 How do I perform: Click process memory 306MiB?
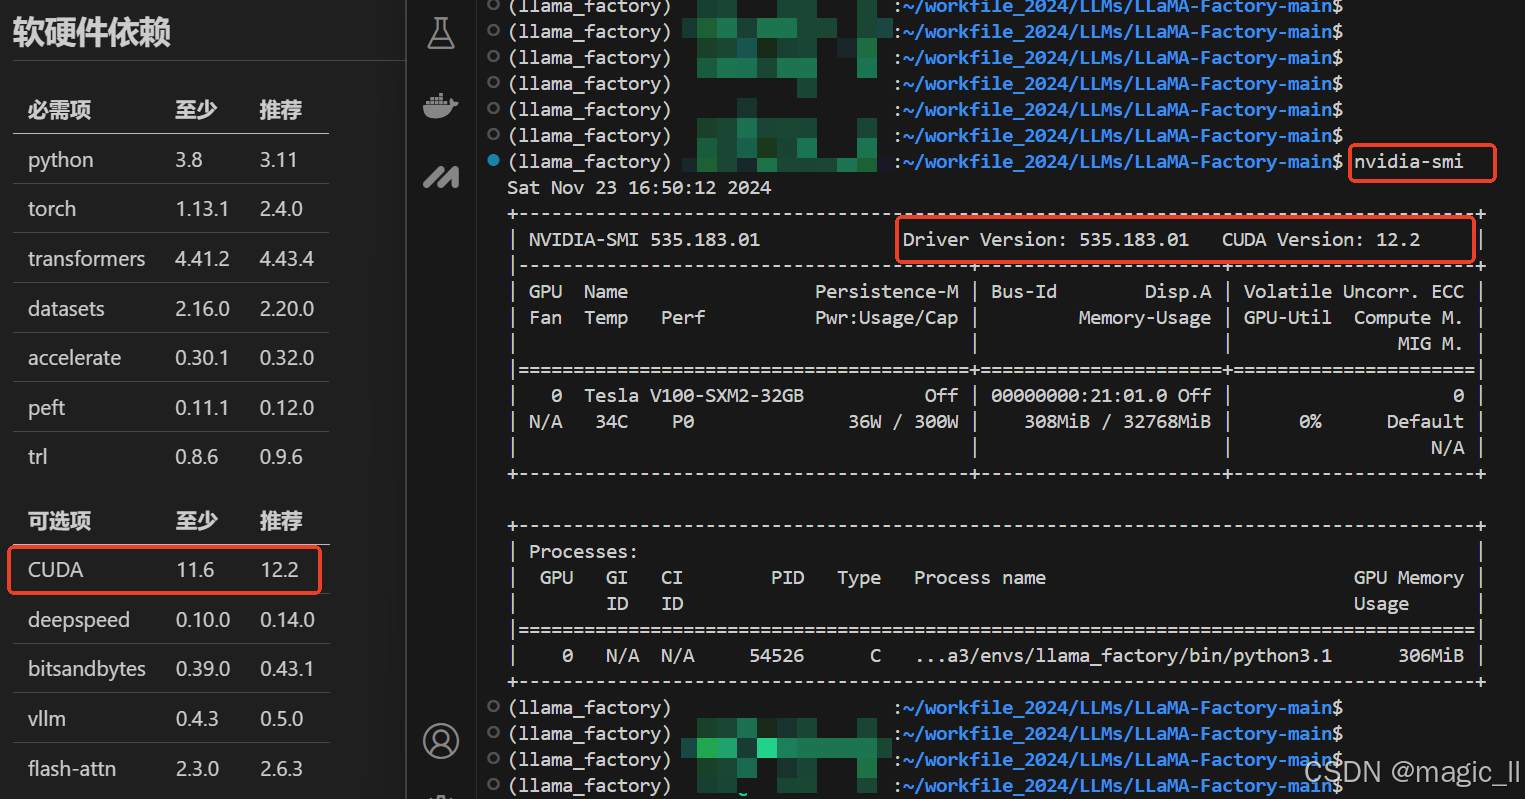pyautogui.click(x=1430, y=655)
